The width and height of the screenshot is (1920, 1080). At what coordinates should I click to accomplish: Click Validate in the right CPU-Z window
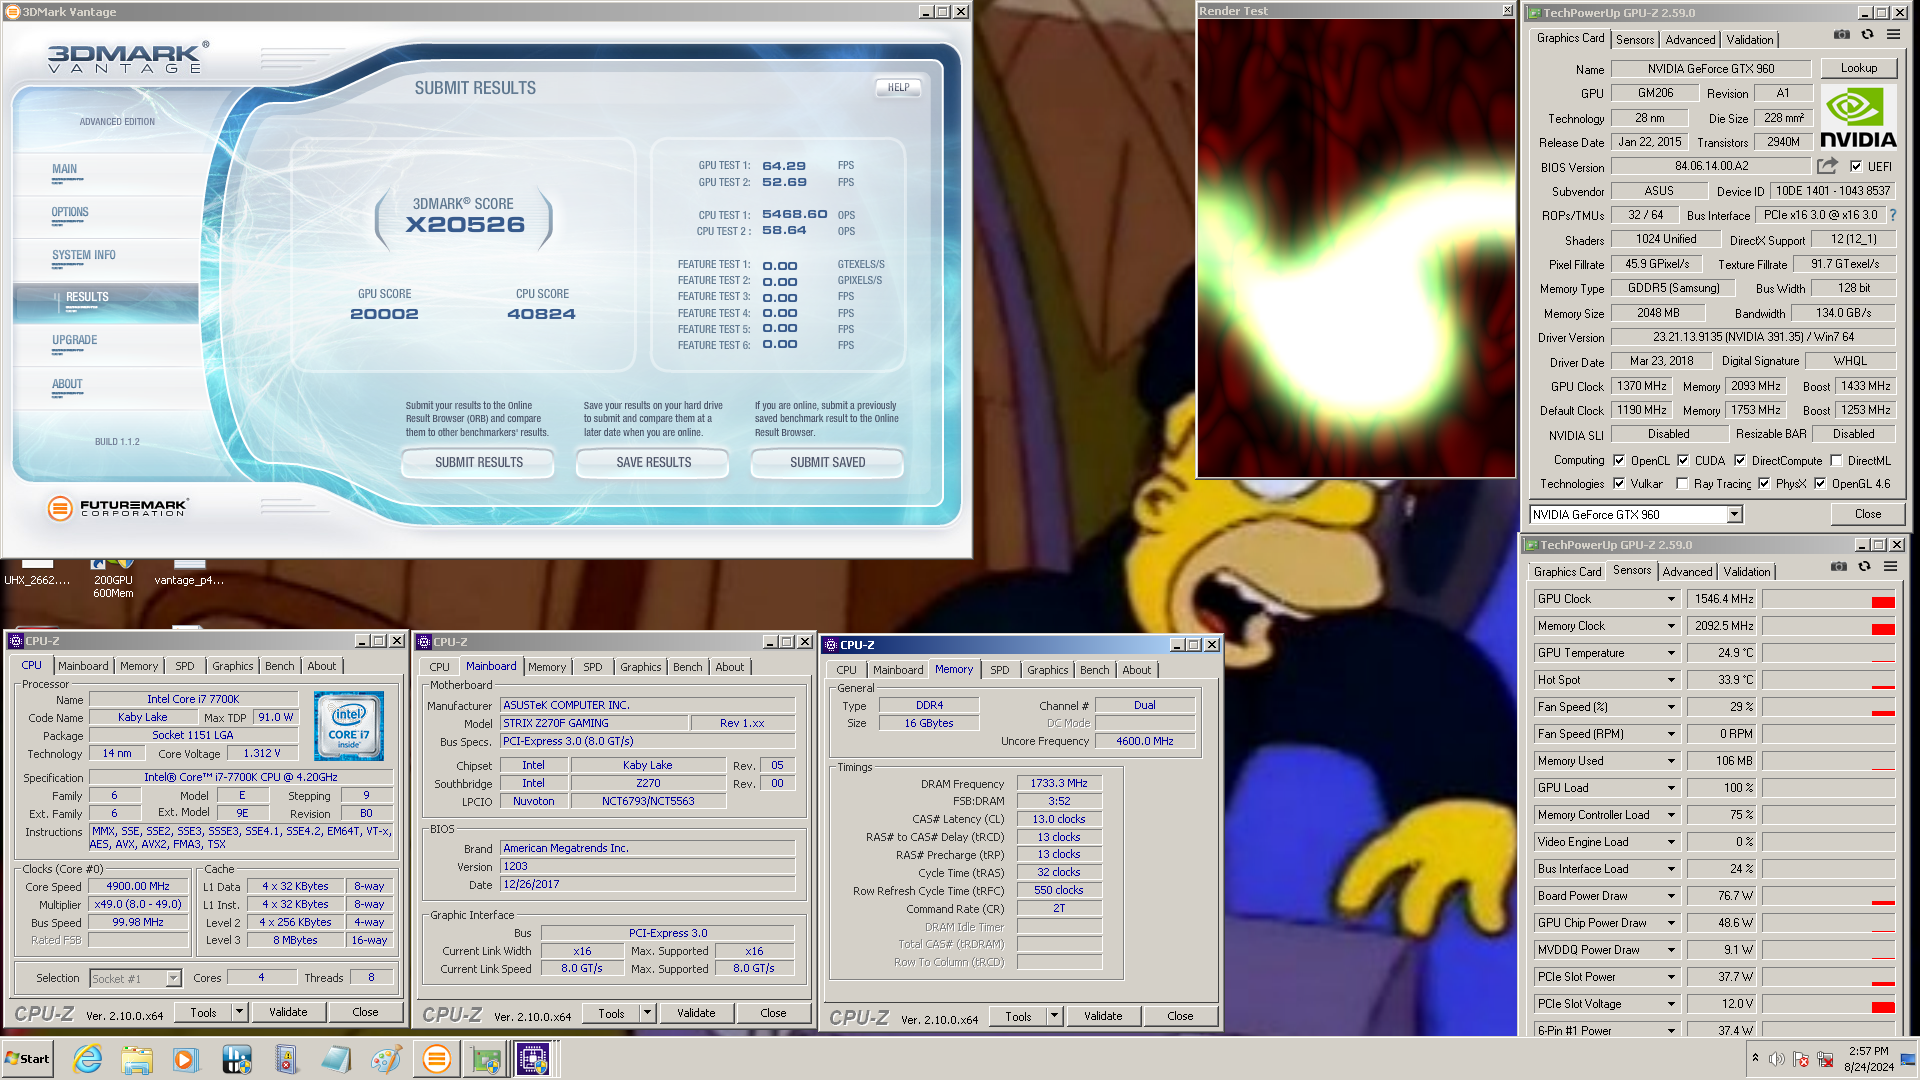[x=1103, y=1016]
